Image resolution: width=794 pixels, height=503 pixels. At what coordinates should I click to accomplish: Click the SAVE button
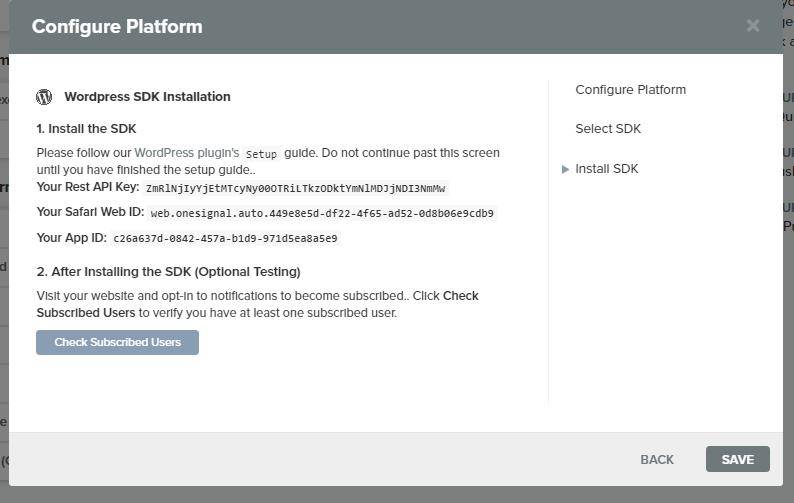(x=738, y=459)
